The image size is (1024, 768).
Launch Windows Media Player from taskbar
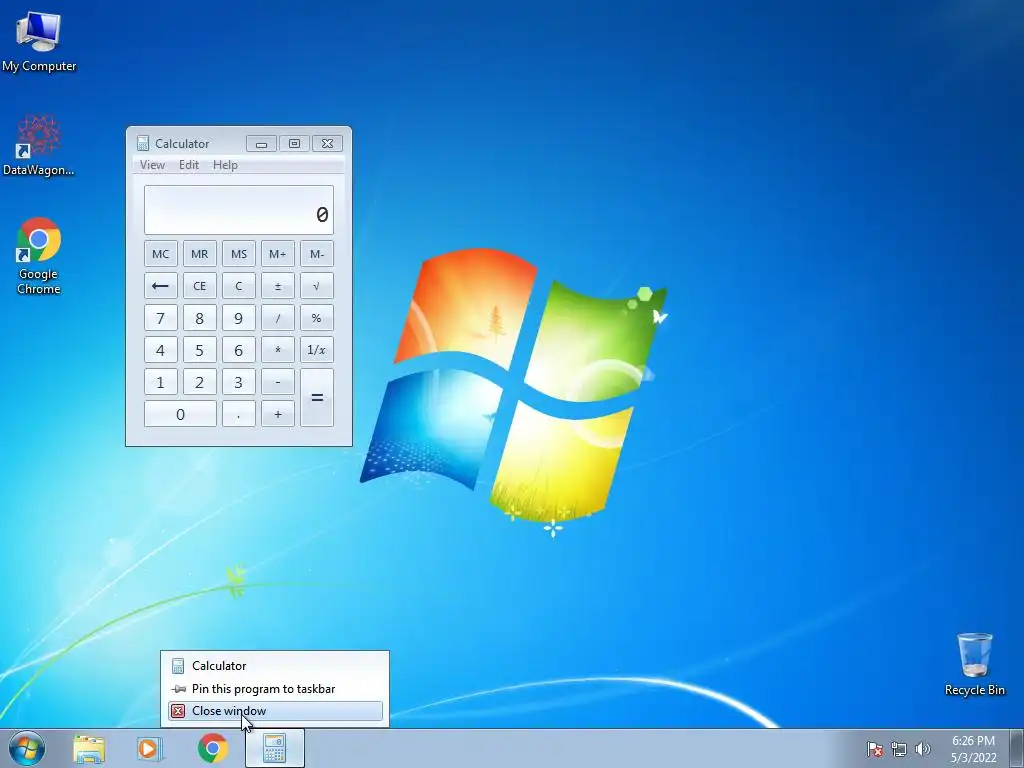[150, 748]
